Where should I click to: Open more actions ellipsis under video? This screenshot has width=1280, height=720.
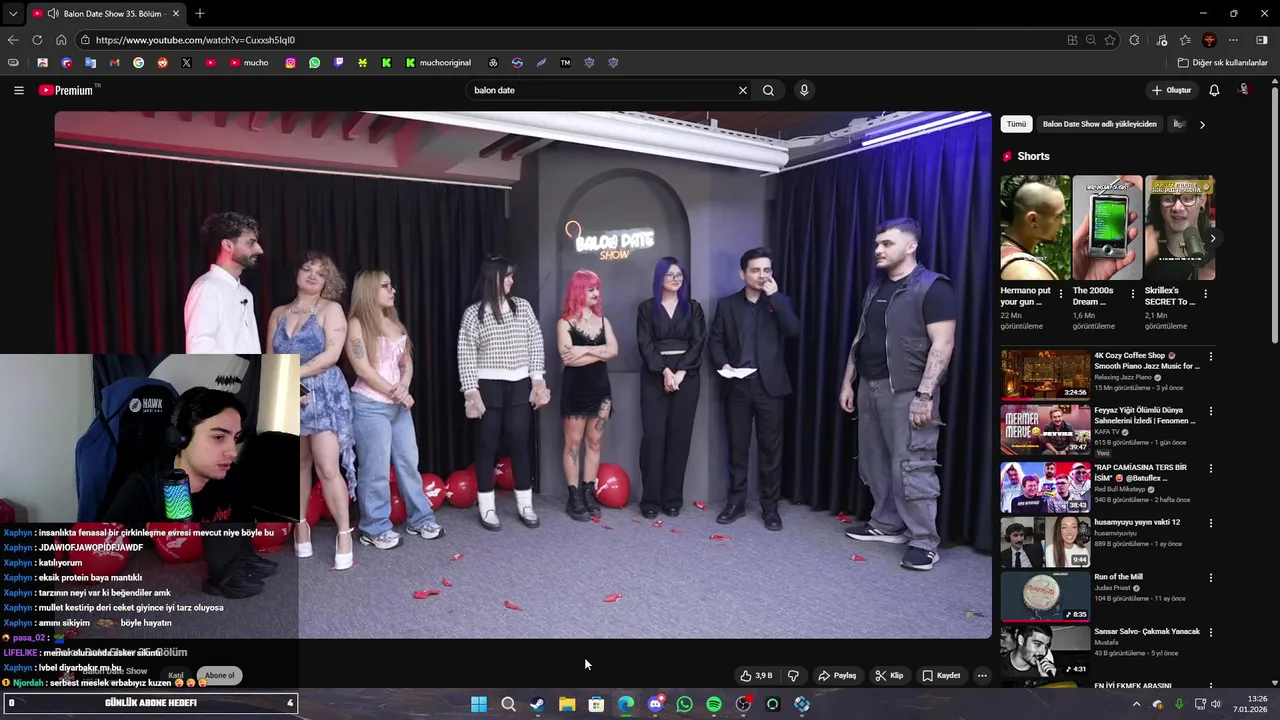point(982,675)
